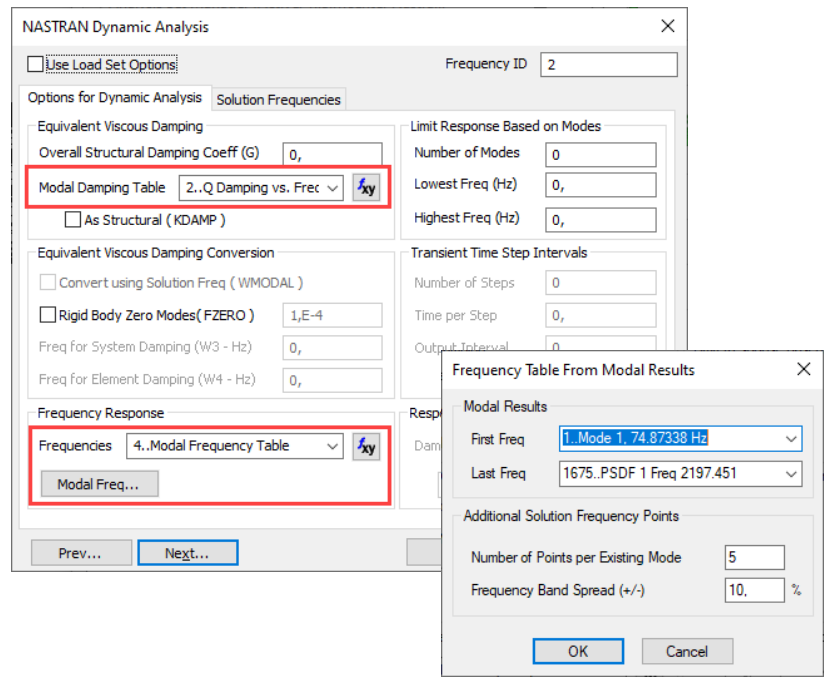Close the NASTRAN Dynamic Analysis dialog
Screen dimensions: 830x684
667,26
